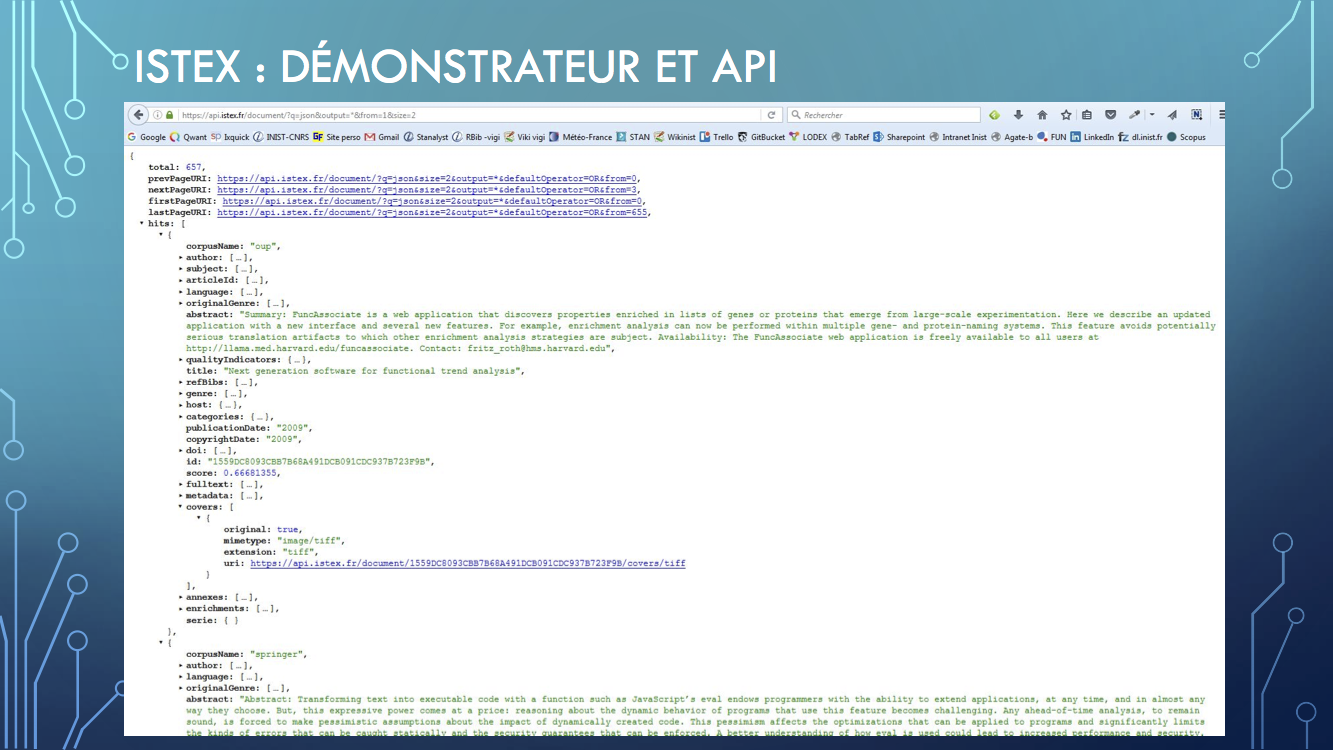1333x750 pixels.
Task: Open the TabRef bookmark
Action: pos(850,137)
